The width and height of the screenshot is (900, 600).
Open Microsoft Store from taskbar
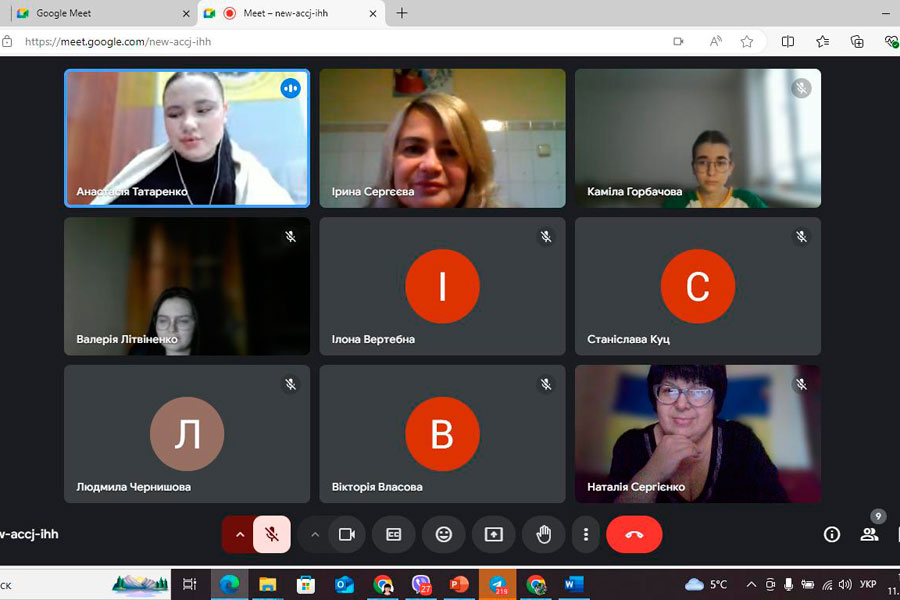306,584
